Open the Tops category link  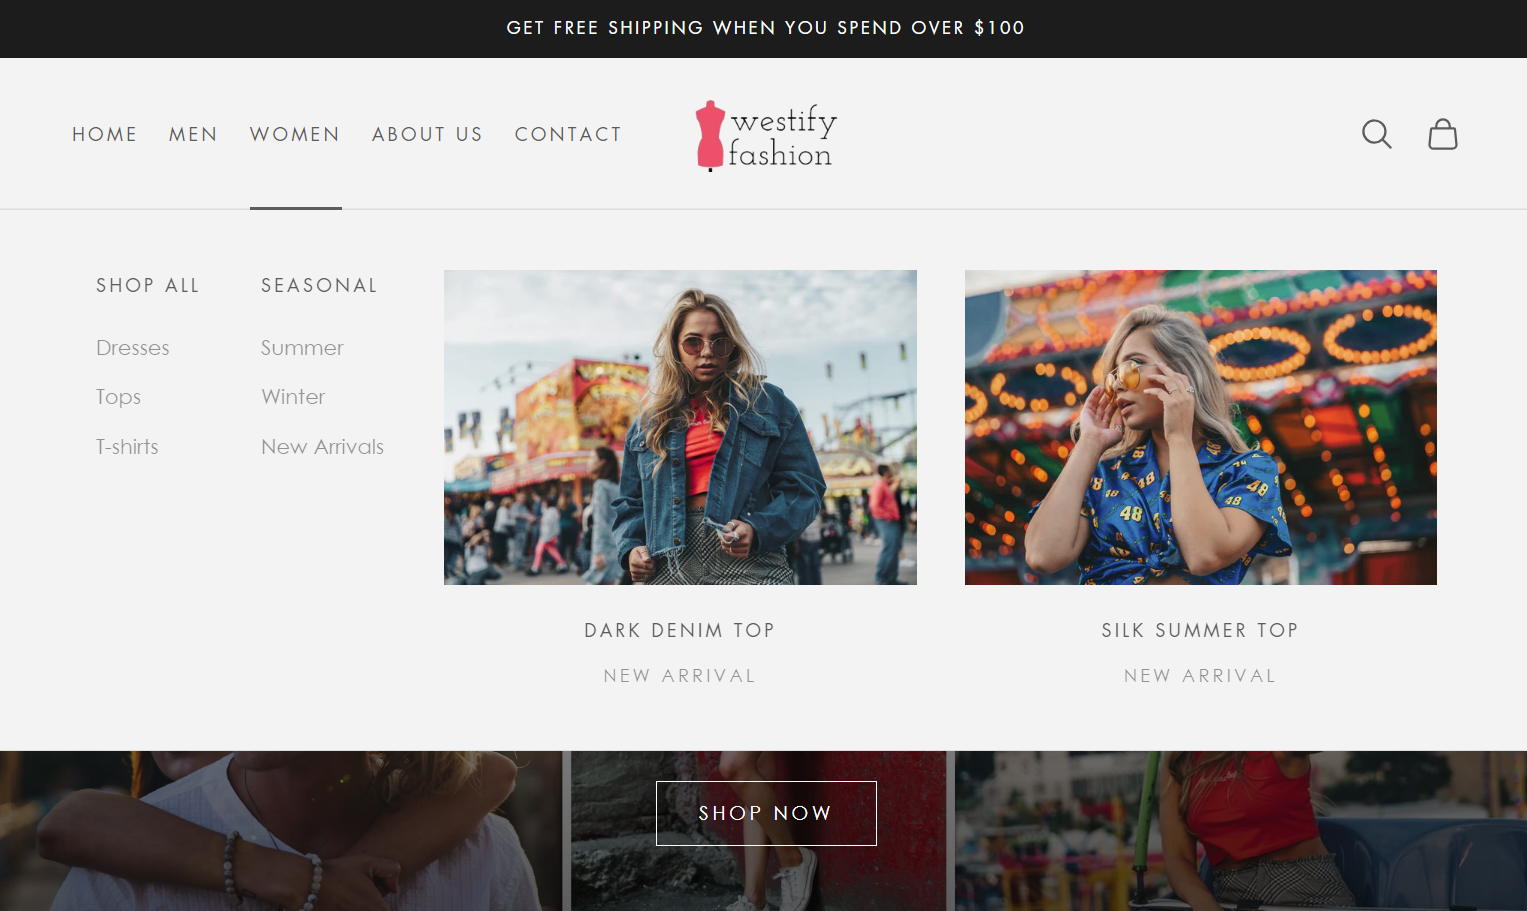pos(118,397)
